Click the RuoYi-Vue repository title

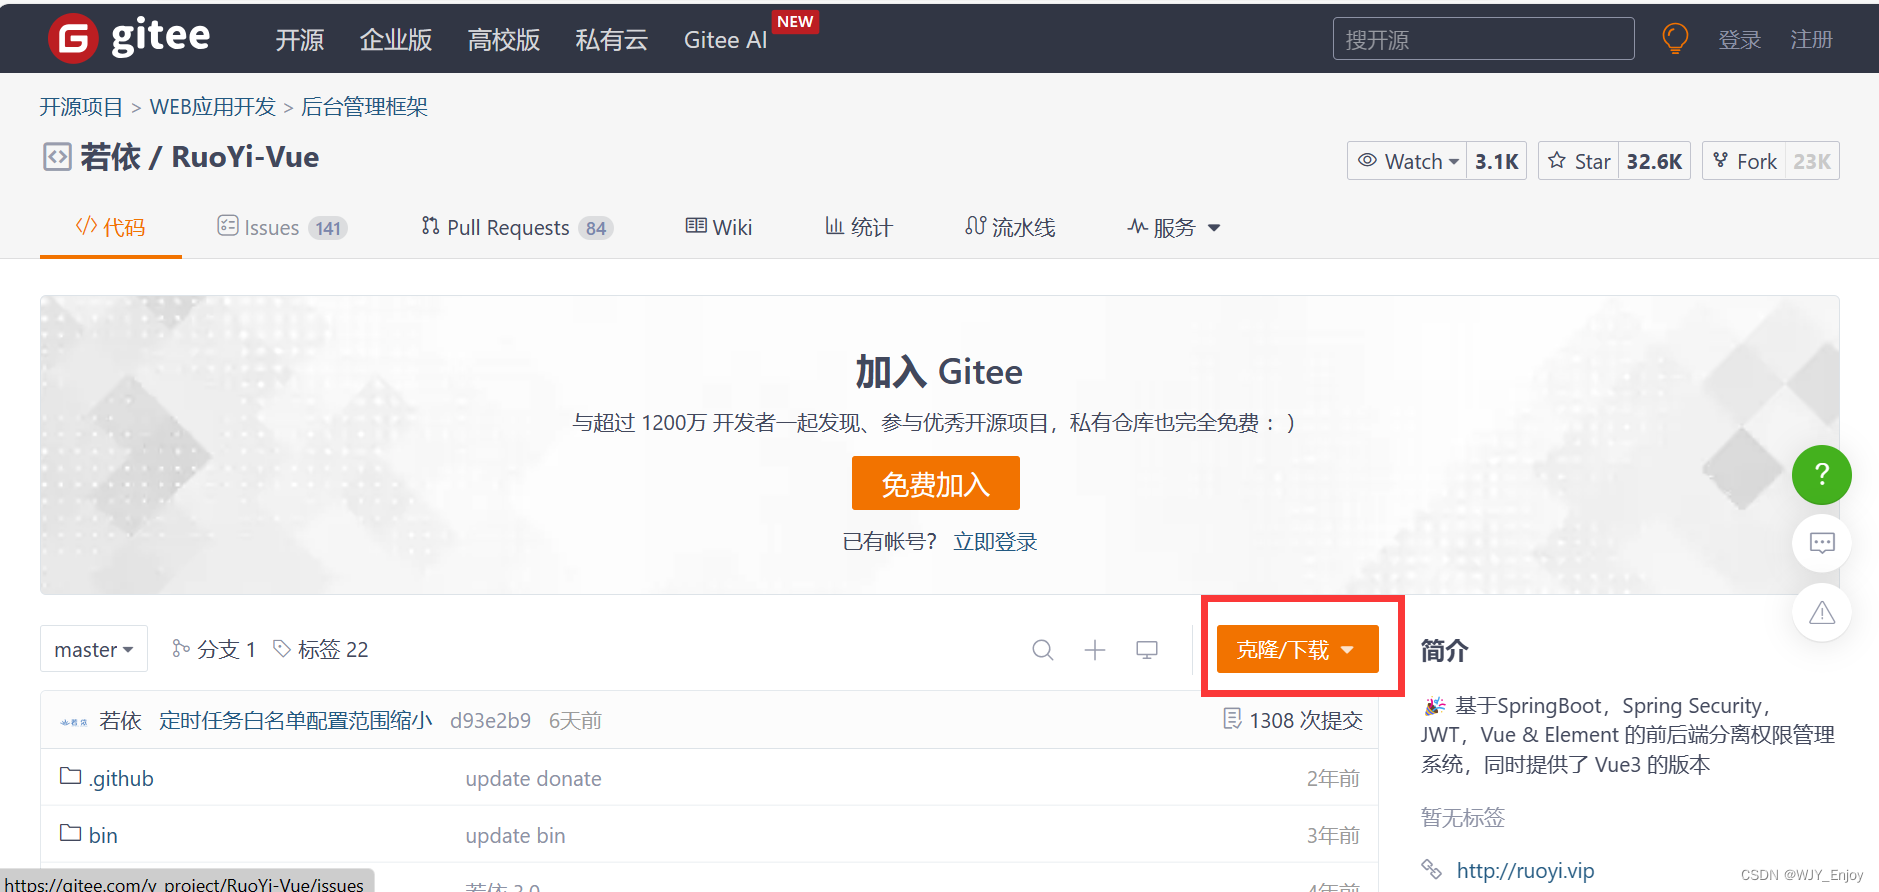[245, 157]
